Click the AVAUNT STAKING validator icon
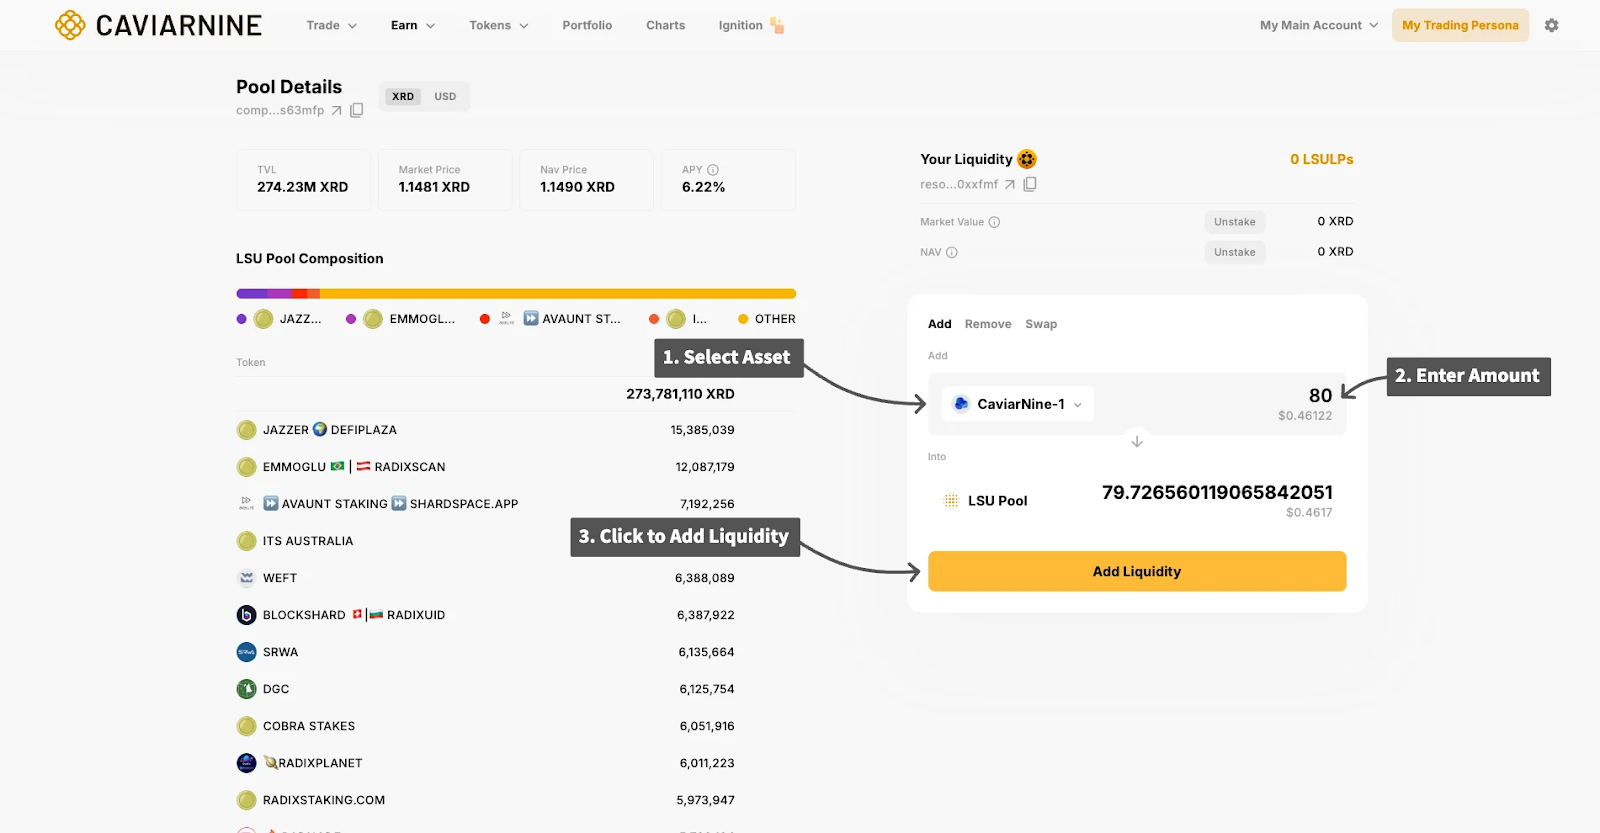1600x833 pixels. tap(247, 504)
